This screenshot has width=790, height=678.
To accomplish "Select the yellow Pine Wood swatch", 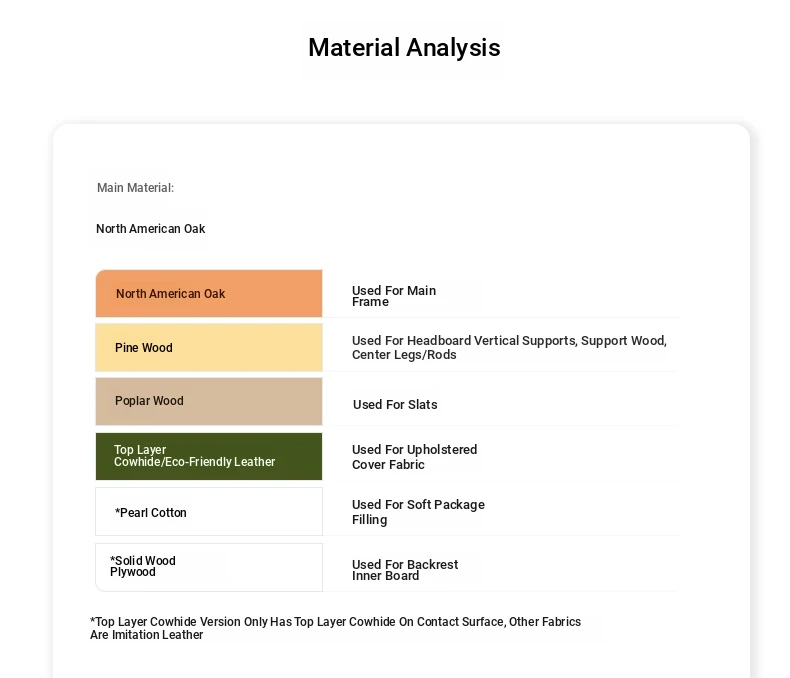I will (x=209, y=348).
